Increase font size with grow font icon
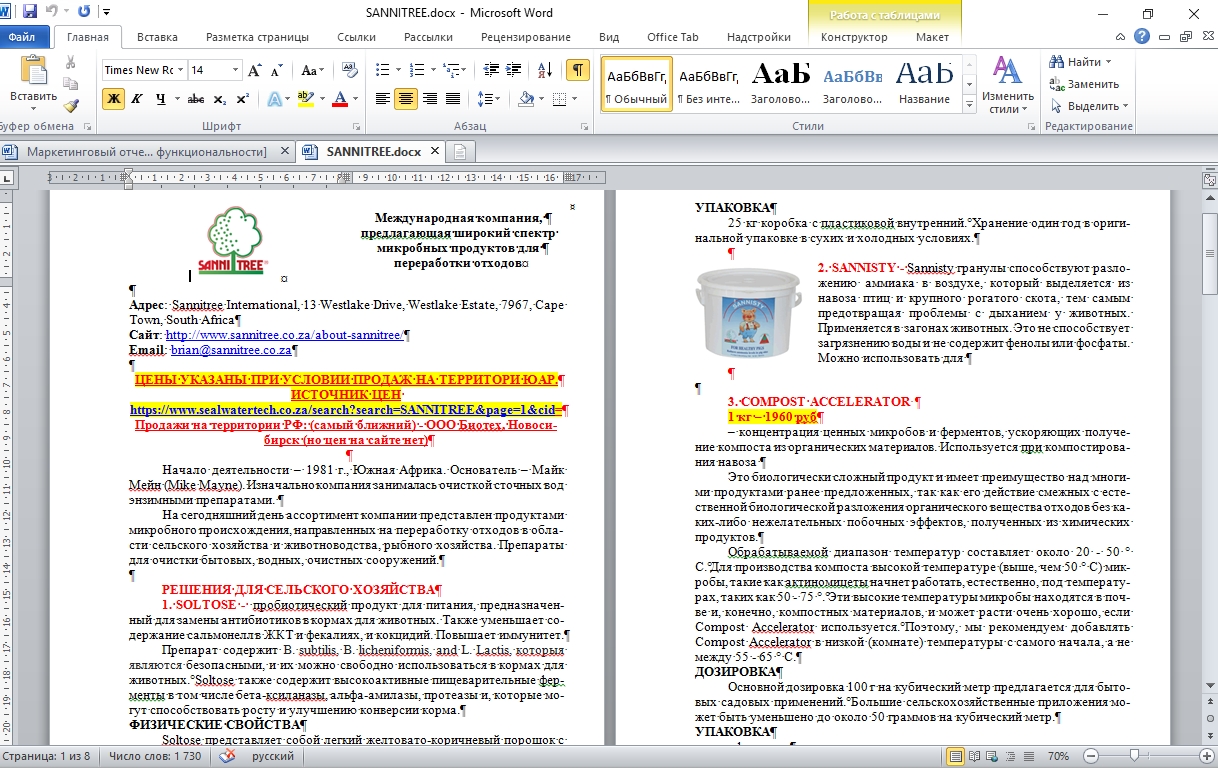Image resolution: width=1218 pixels, height=768 pixels. [254, 70]
